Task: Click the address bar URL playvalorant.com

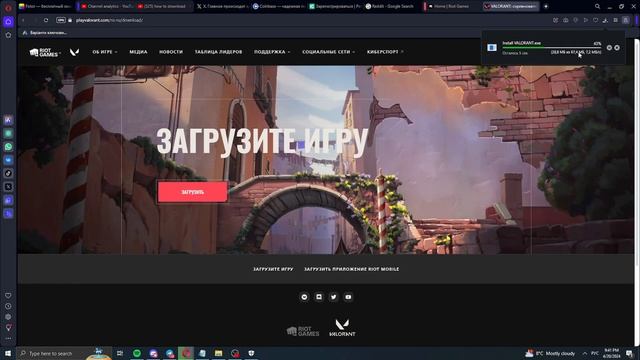Action: tap(109, 20)
